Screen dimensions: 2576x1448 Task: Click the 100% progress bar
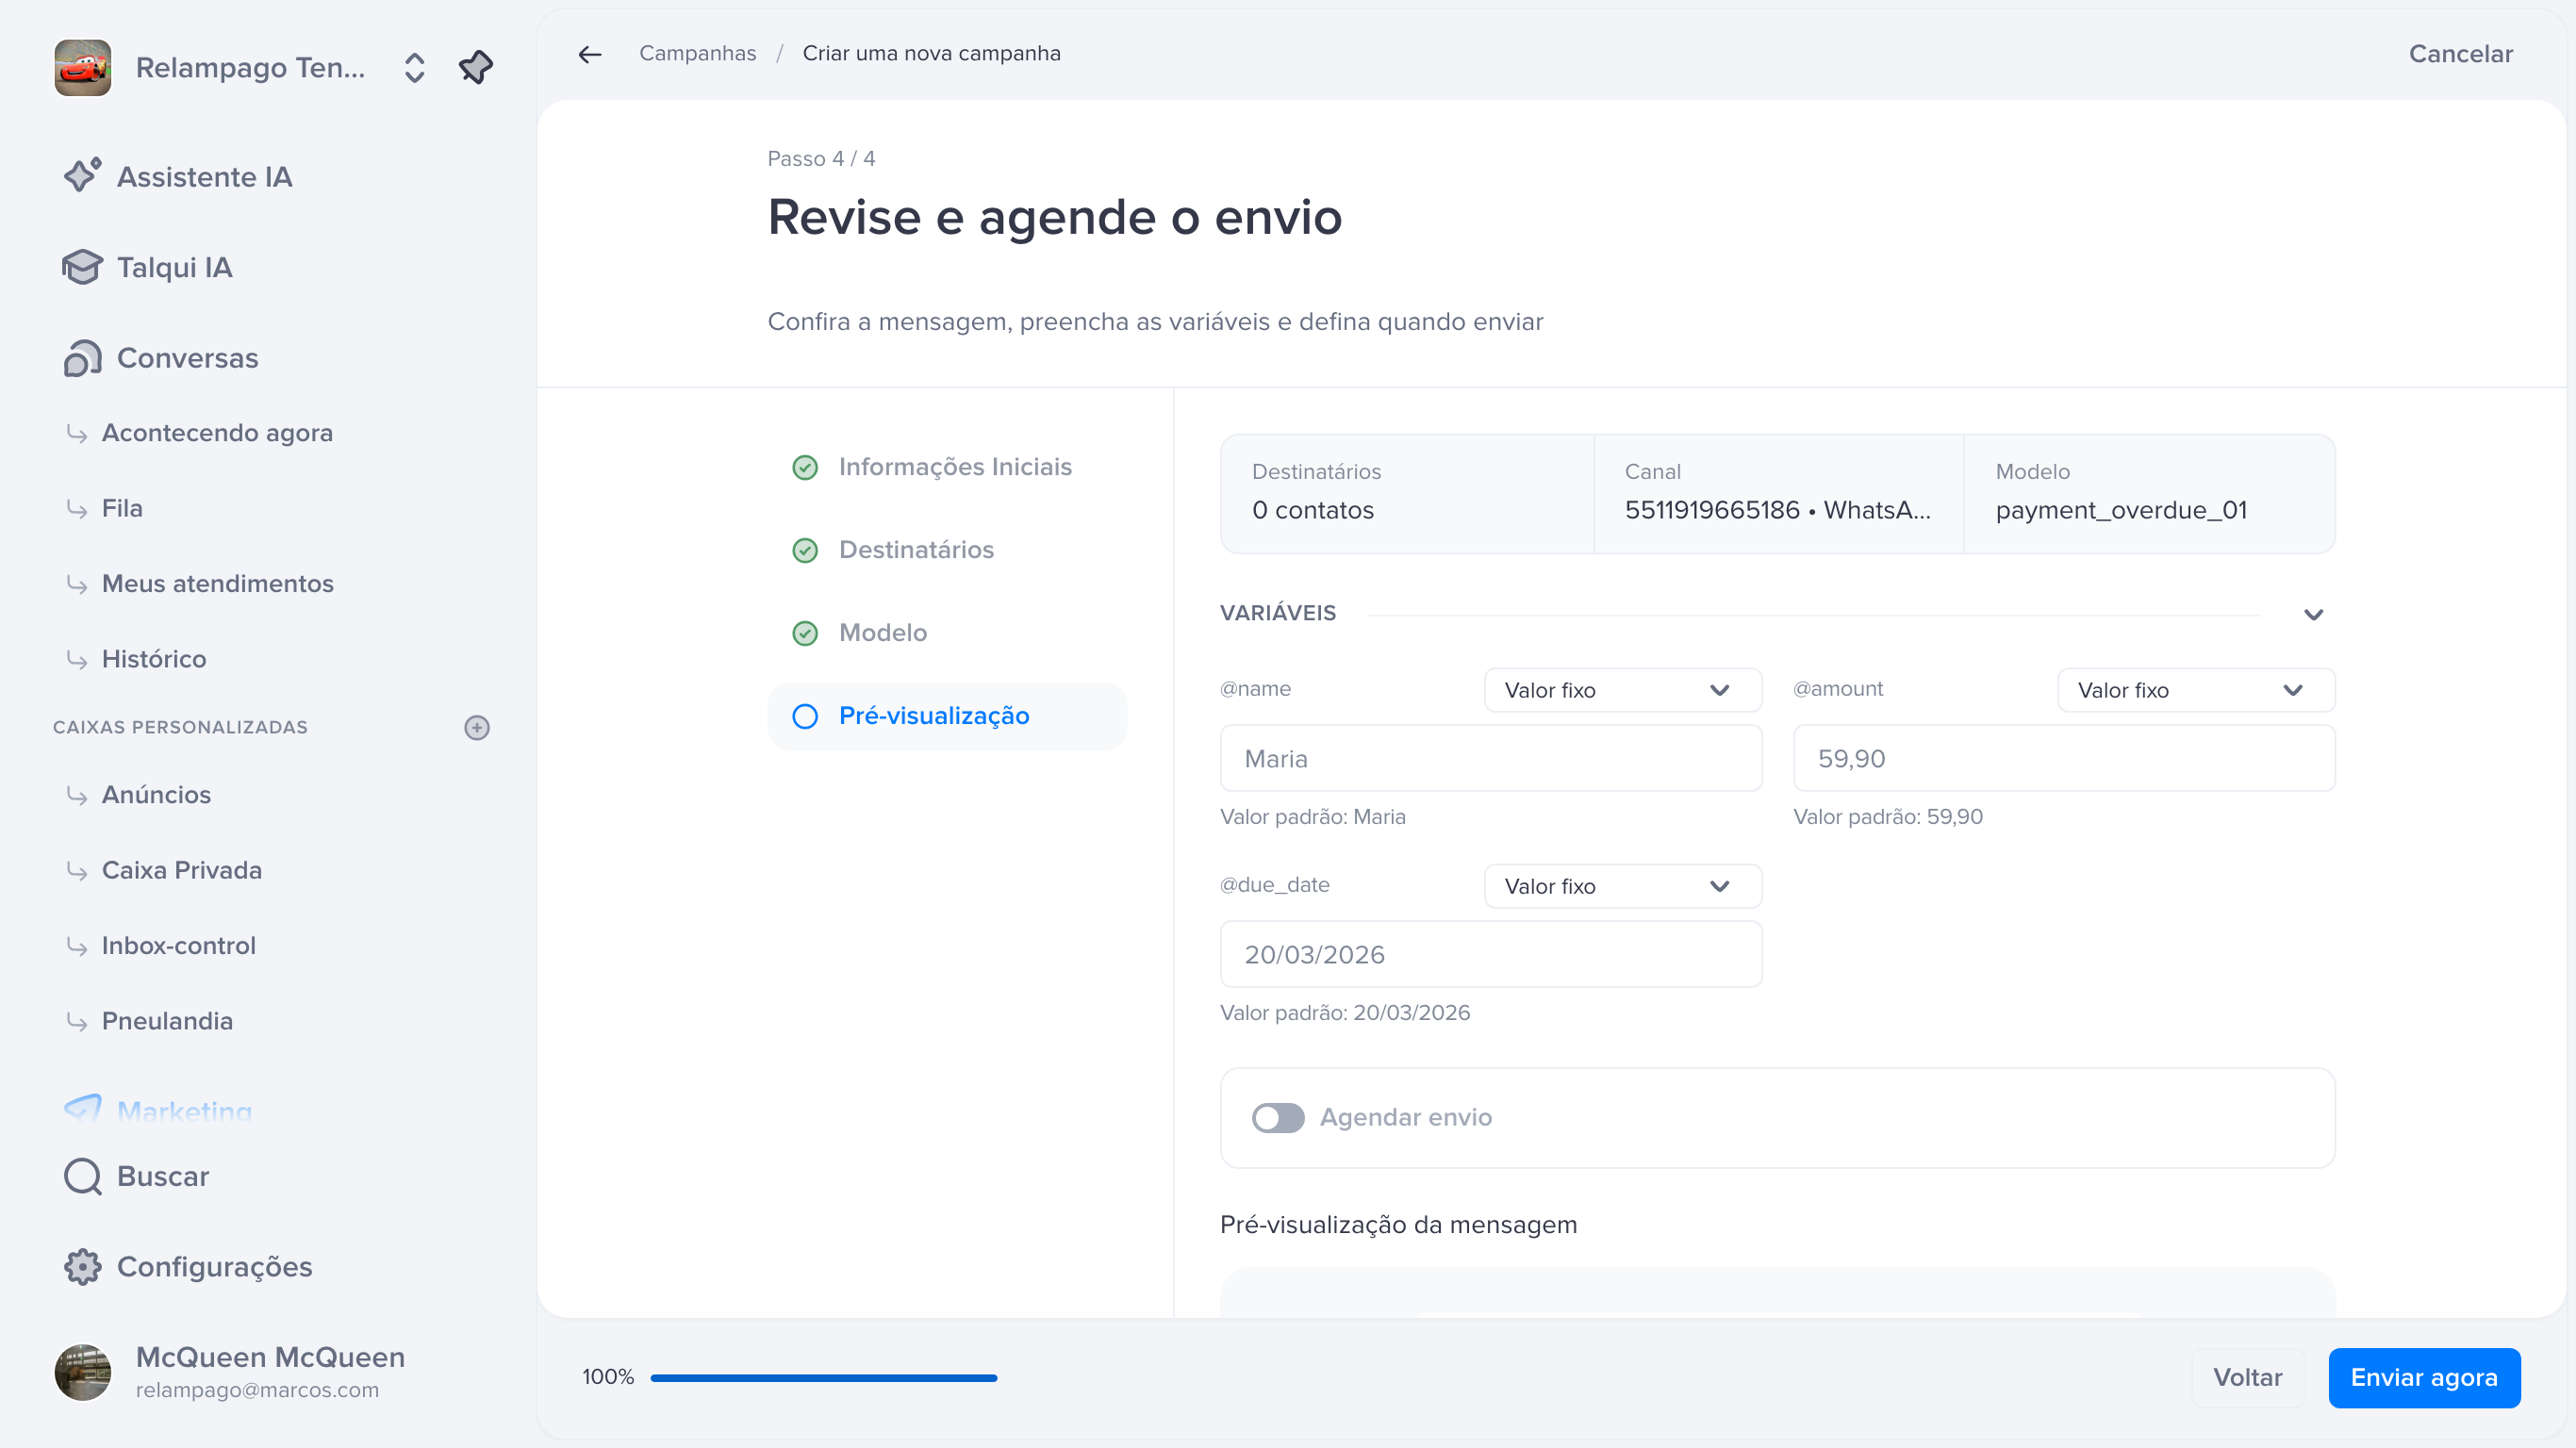824,1378
